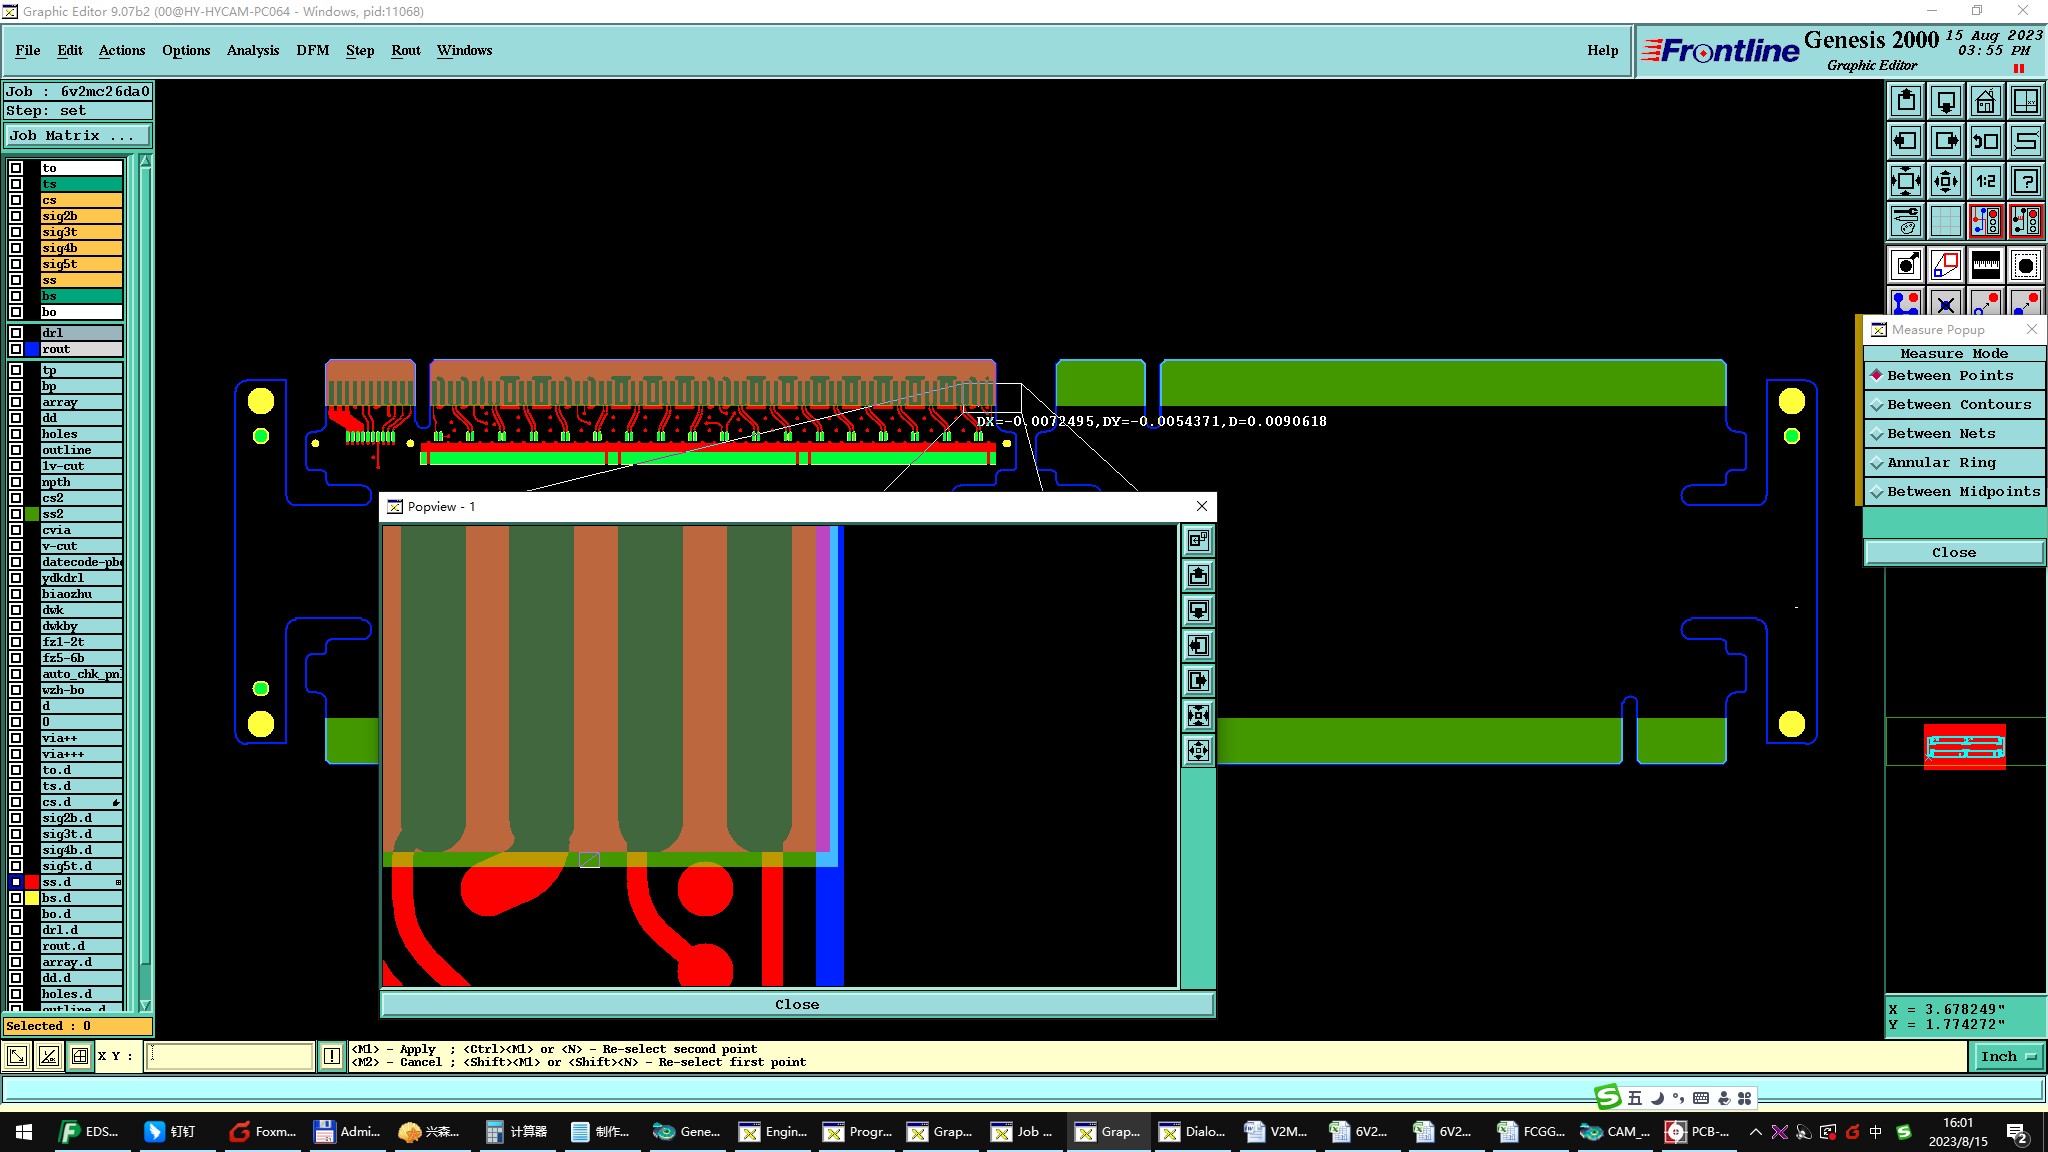Select Between Contours measure mode
This screenshot has height=1152, width=2048.
[1958, 405]
